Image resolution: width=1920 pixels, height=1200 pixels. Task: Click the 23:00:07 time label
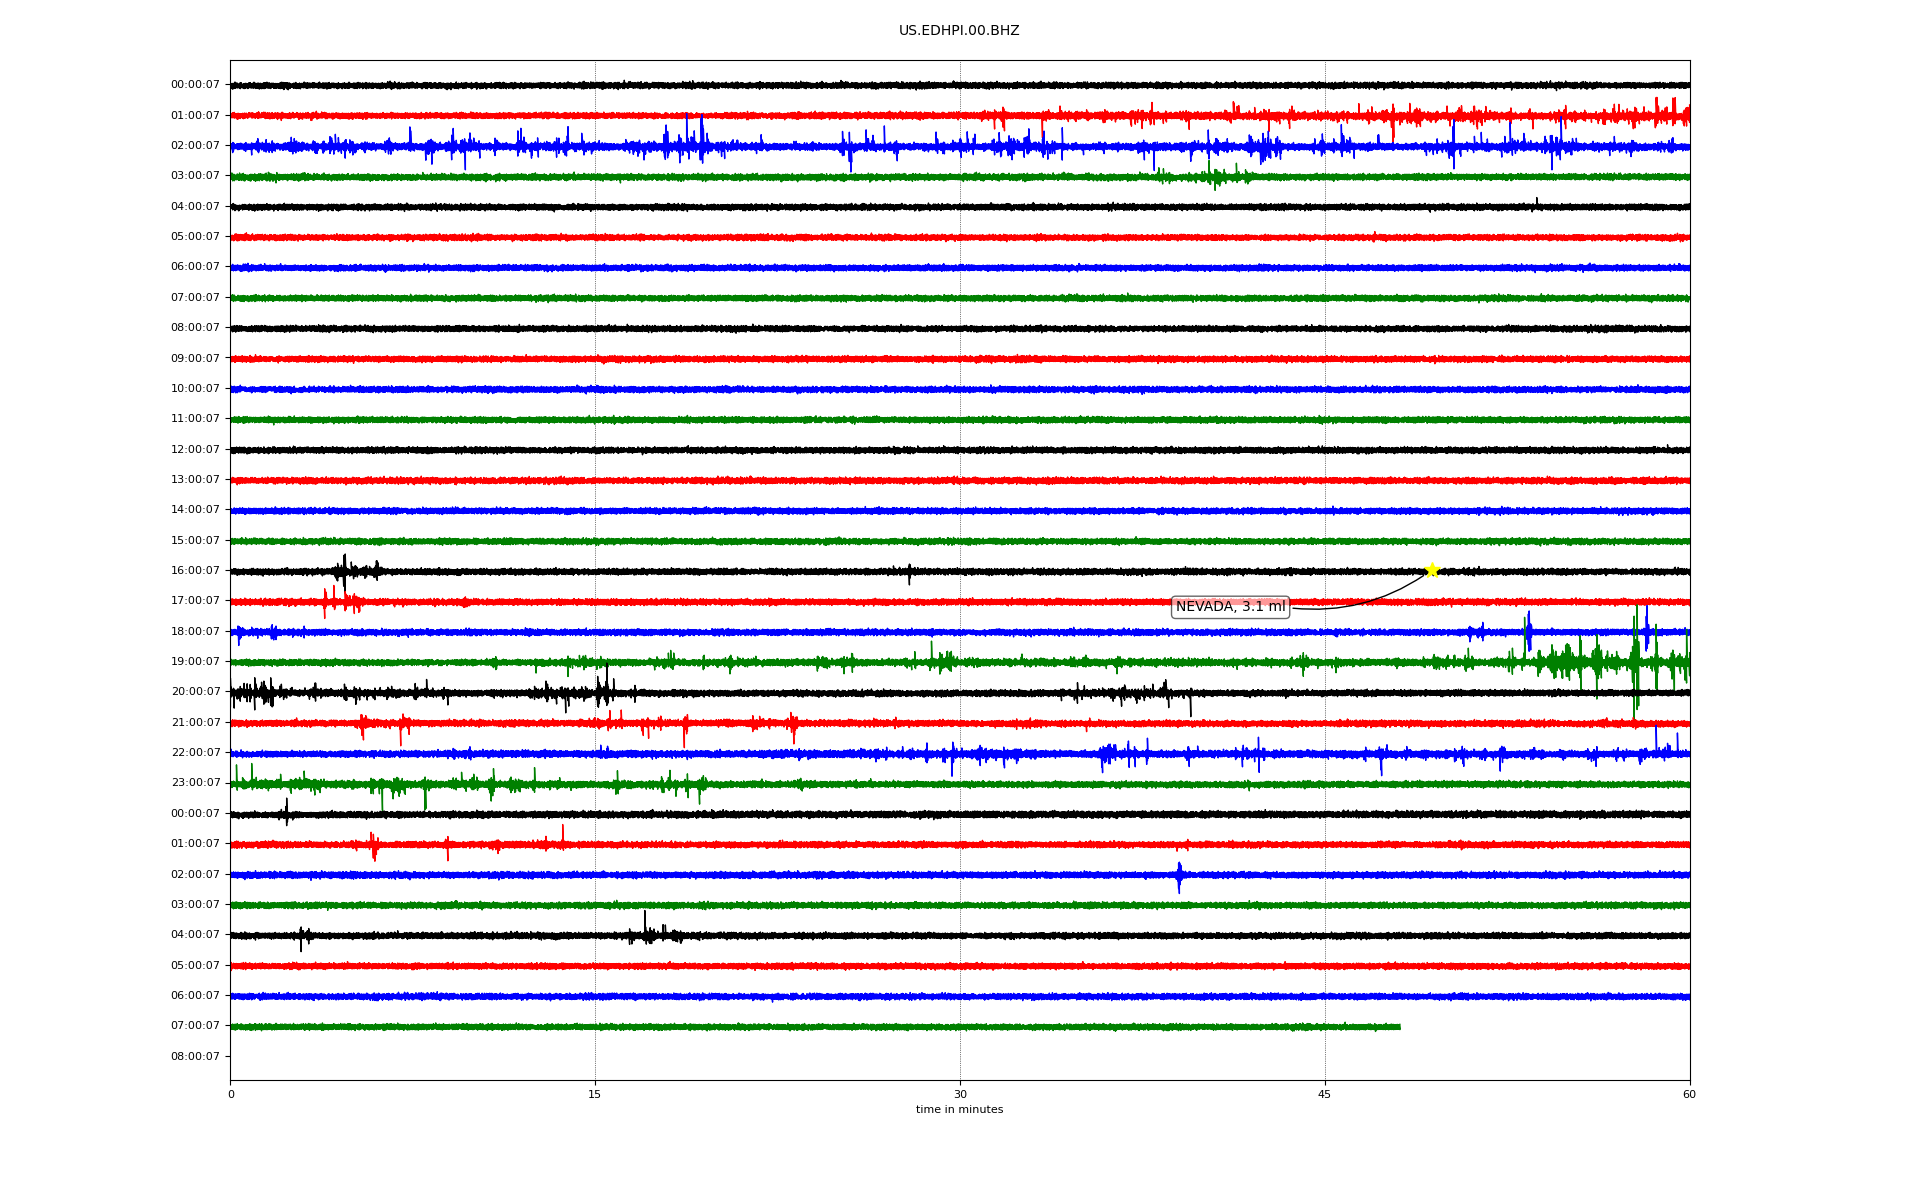tap(195, 783)
